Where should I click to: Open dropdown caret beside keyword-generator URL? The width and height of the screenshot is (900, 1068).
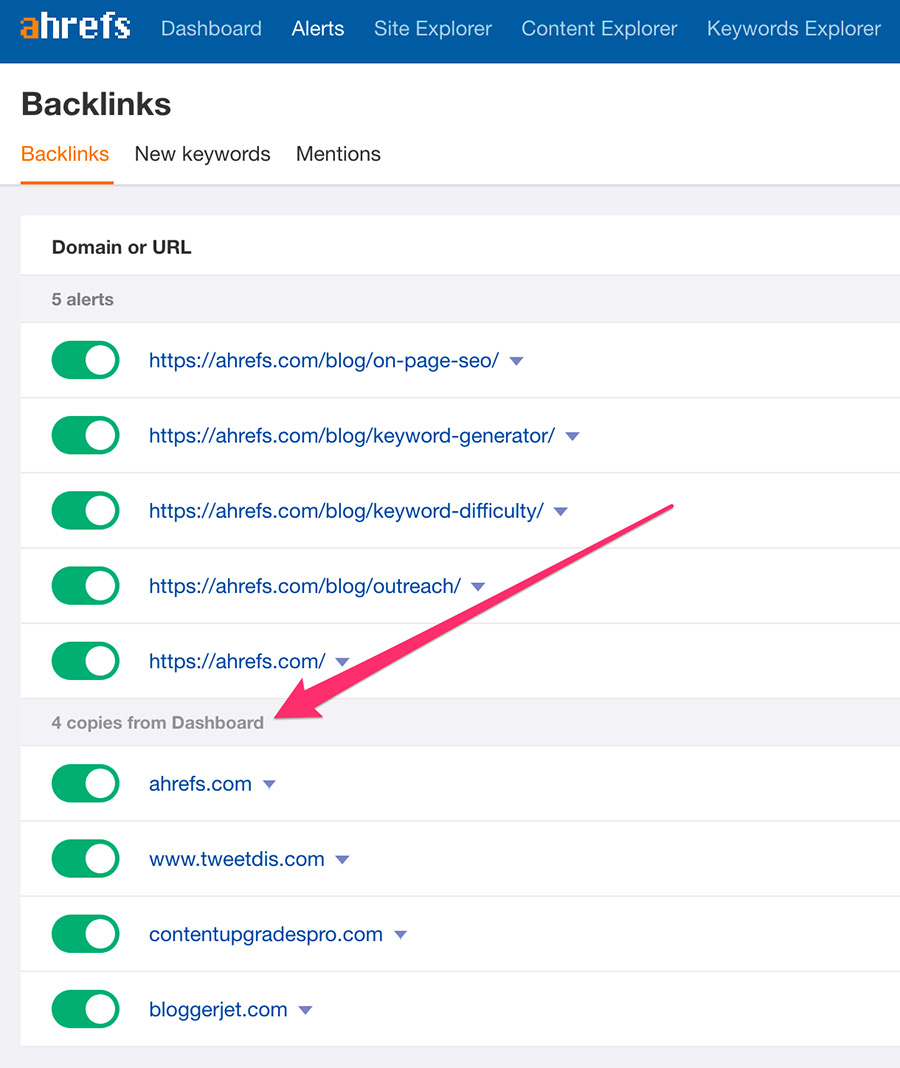click(572, 436)
